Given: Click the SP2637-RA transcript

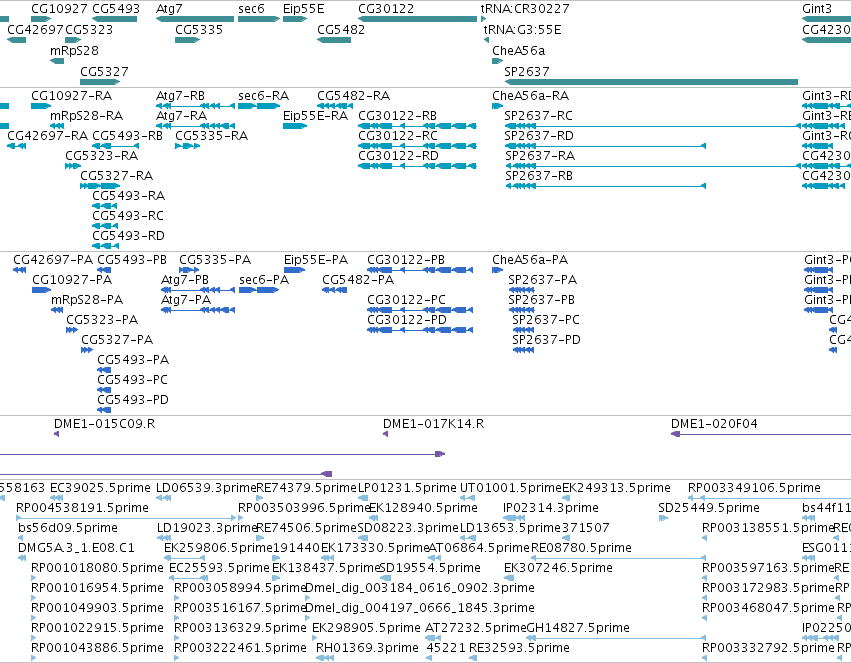Looking at the screenshot, I should point(653,166).
